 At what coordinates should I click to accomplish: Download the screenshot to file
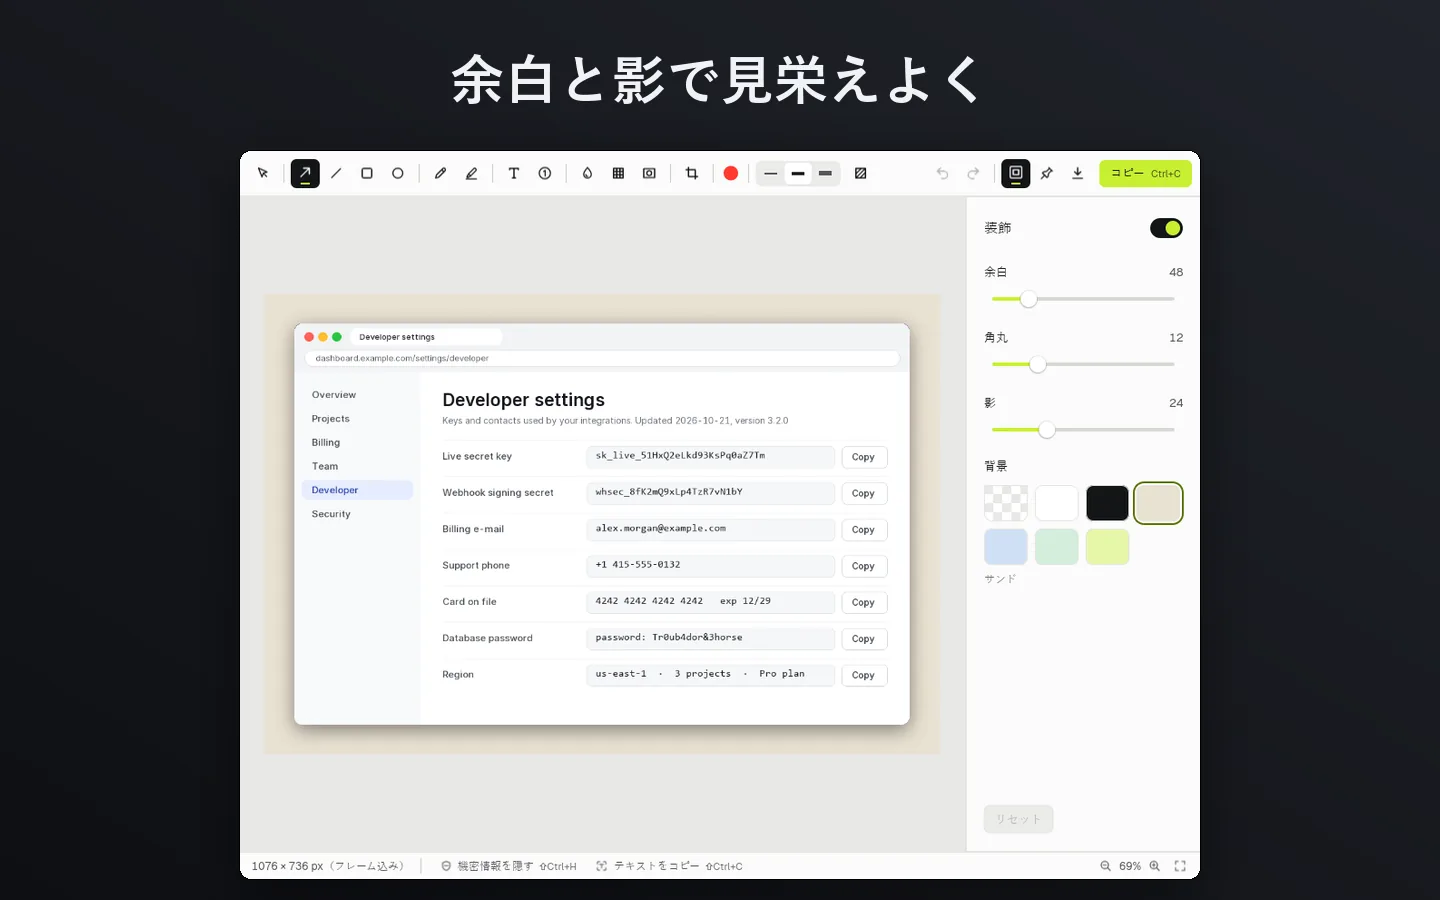pos(1078,173)
